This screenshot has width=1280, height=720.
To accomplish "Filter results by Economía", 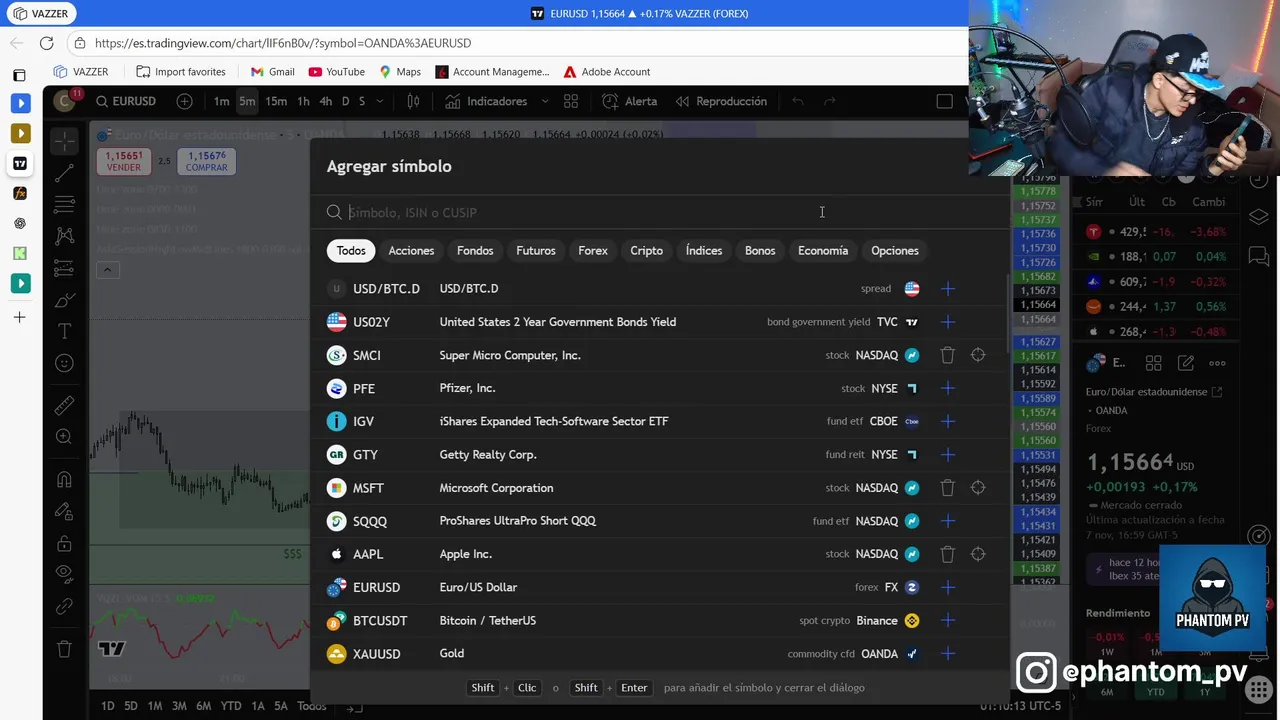I will [x=823, y=251].
